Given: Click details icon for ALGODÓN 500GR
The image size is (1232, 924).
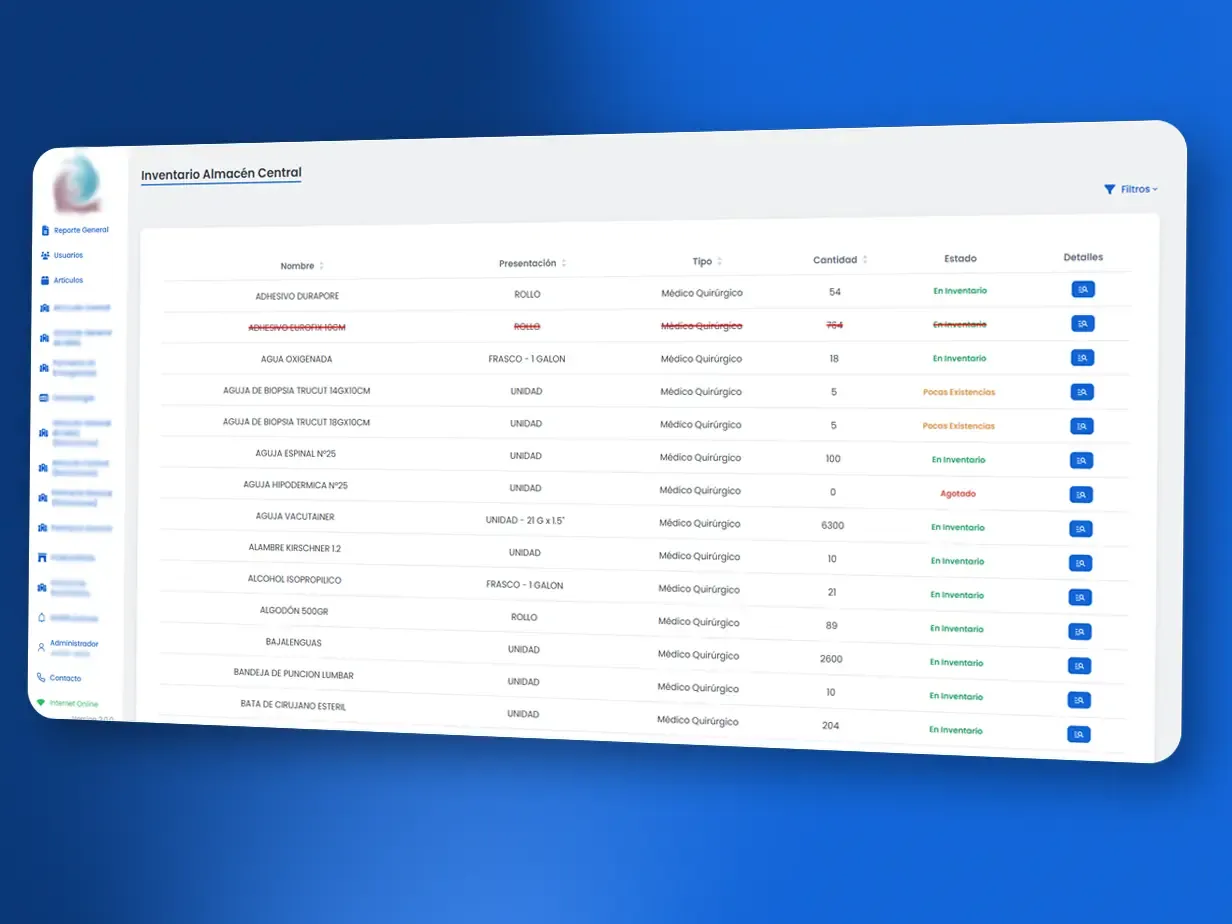Looking at the screenshot, I should [1079, 631].
